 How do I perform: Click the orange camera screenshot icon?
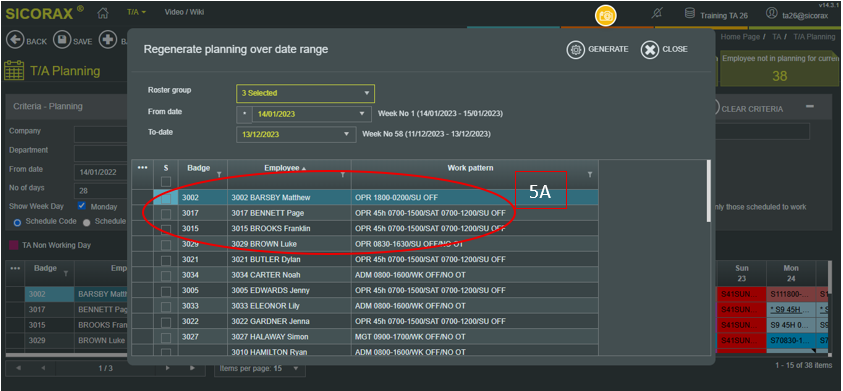pyautogui.click(x=606, y=15)
